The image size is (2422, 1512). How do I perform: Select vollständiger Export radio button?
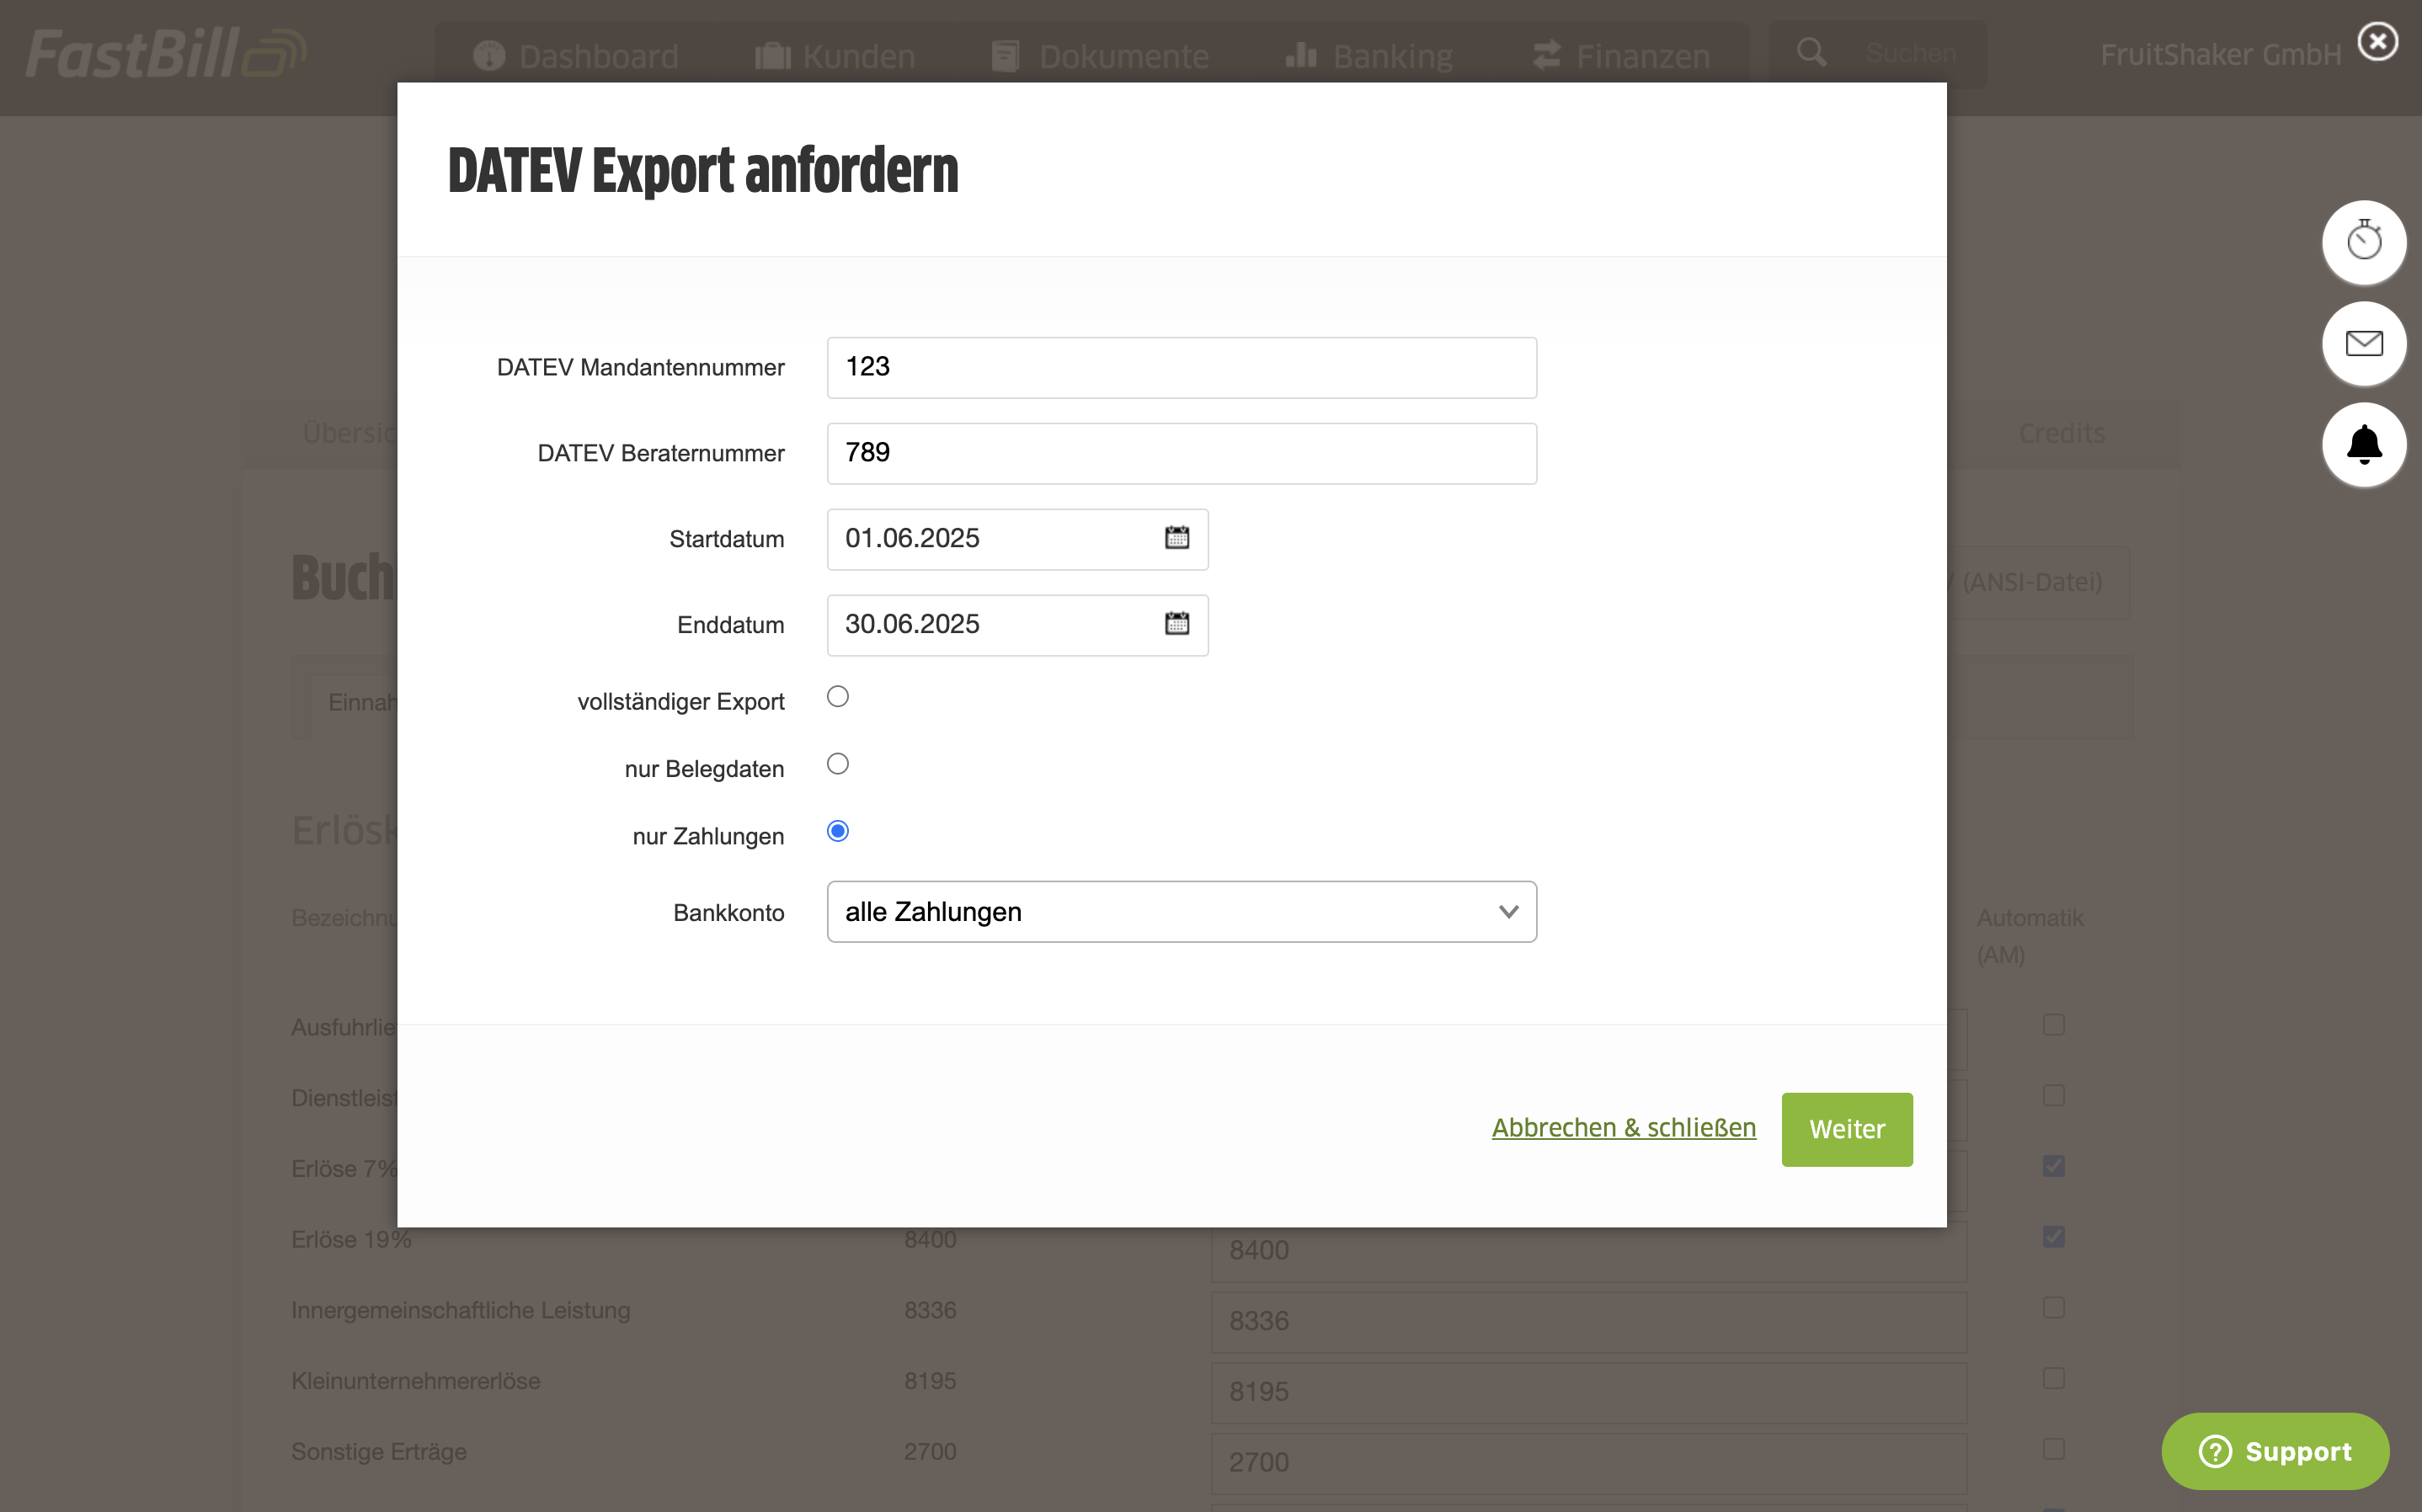pyautogui.click(x=838, y=697)
